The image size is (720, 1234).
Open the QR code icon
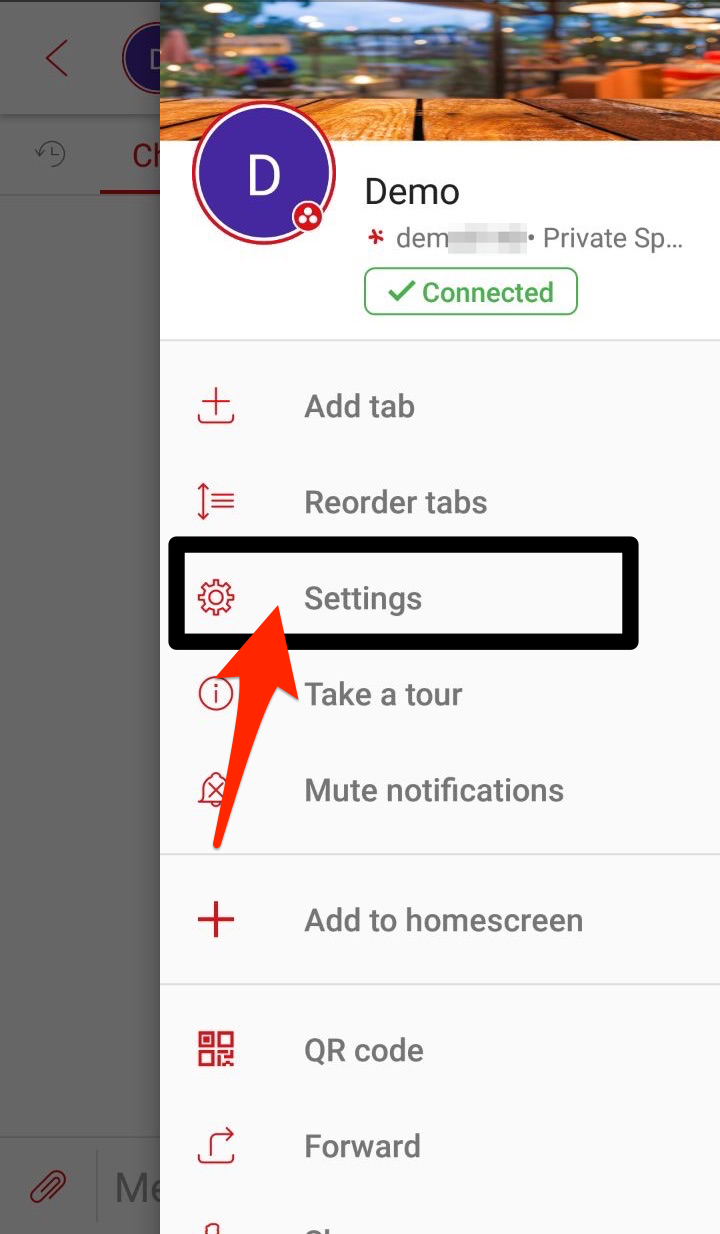coord(215,1050)
